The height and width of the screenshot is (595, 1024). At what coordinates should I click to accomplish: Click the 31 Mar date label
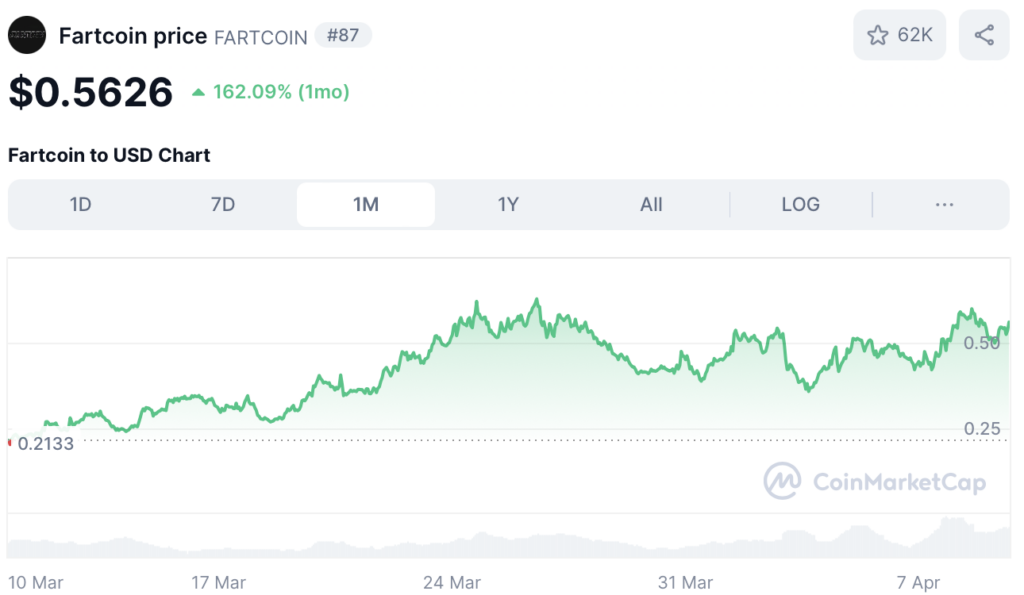(x=685, y=583)
